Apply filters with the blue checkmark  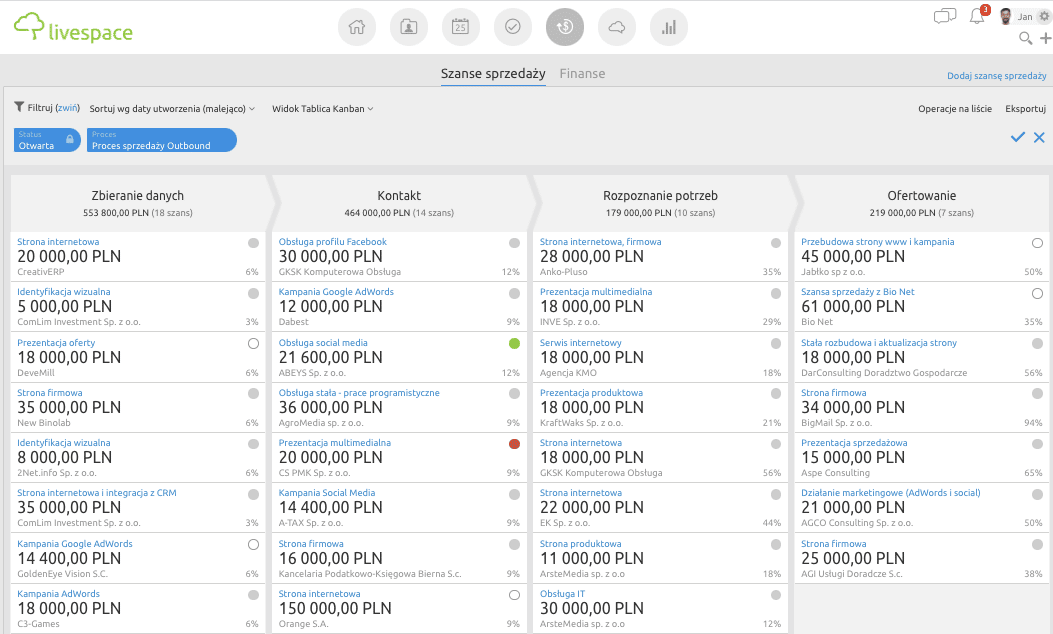click(1017, 137)
